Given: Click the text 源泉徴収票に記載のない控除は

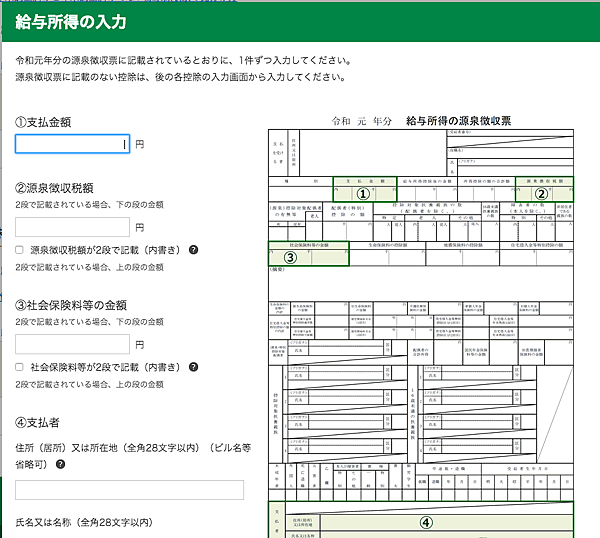Looking at the screenshot, I should (180, 77).
